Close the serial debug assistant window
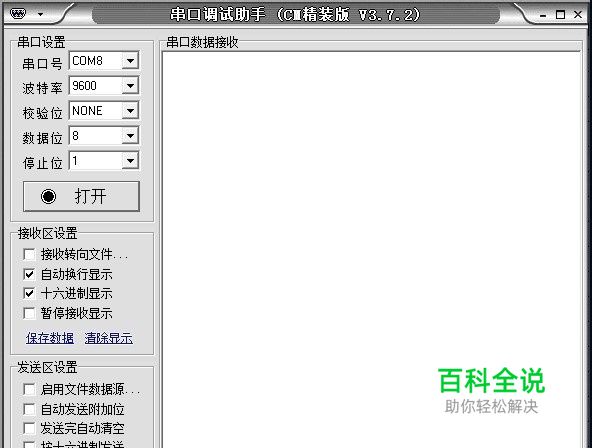 [578, 14]
